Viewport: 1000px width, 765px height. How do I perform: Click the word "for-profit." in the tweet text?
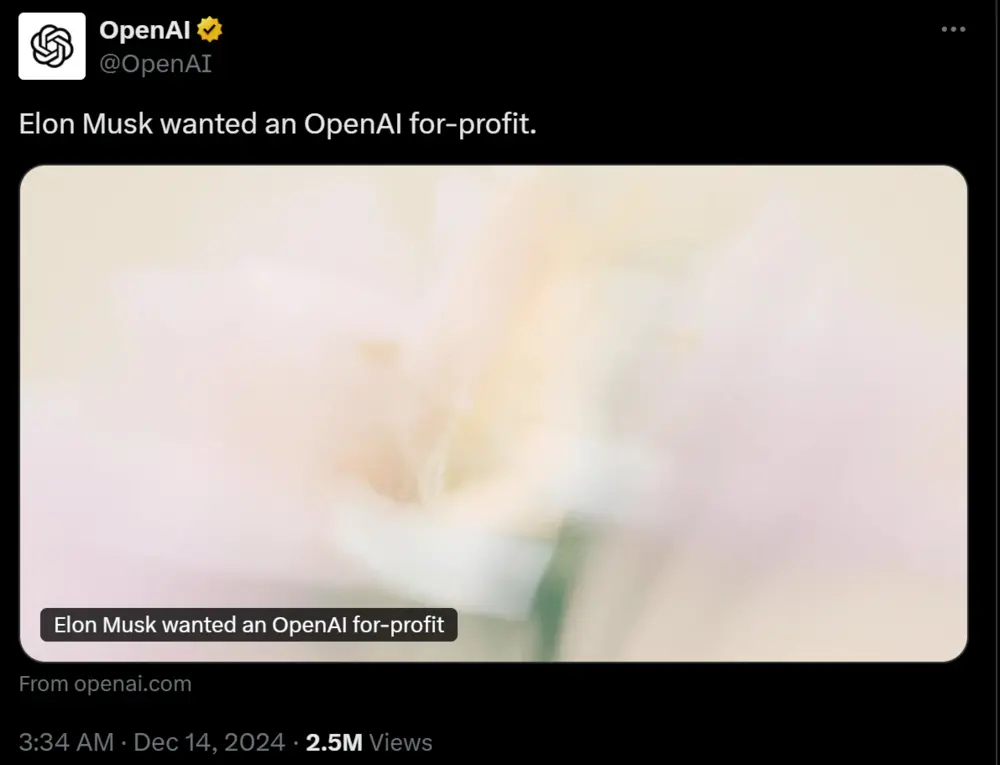click(473, 124)
